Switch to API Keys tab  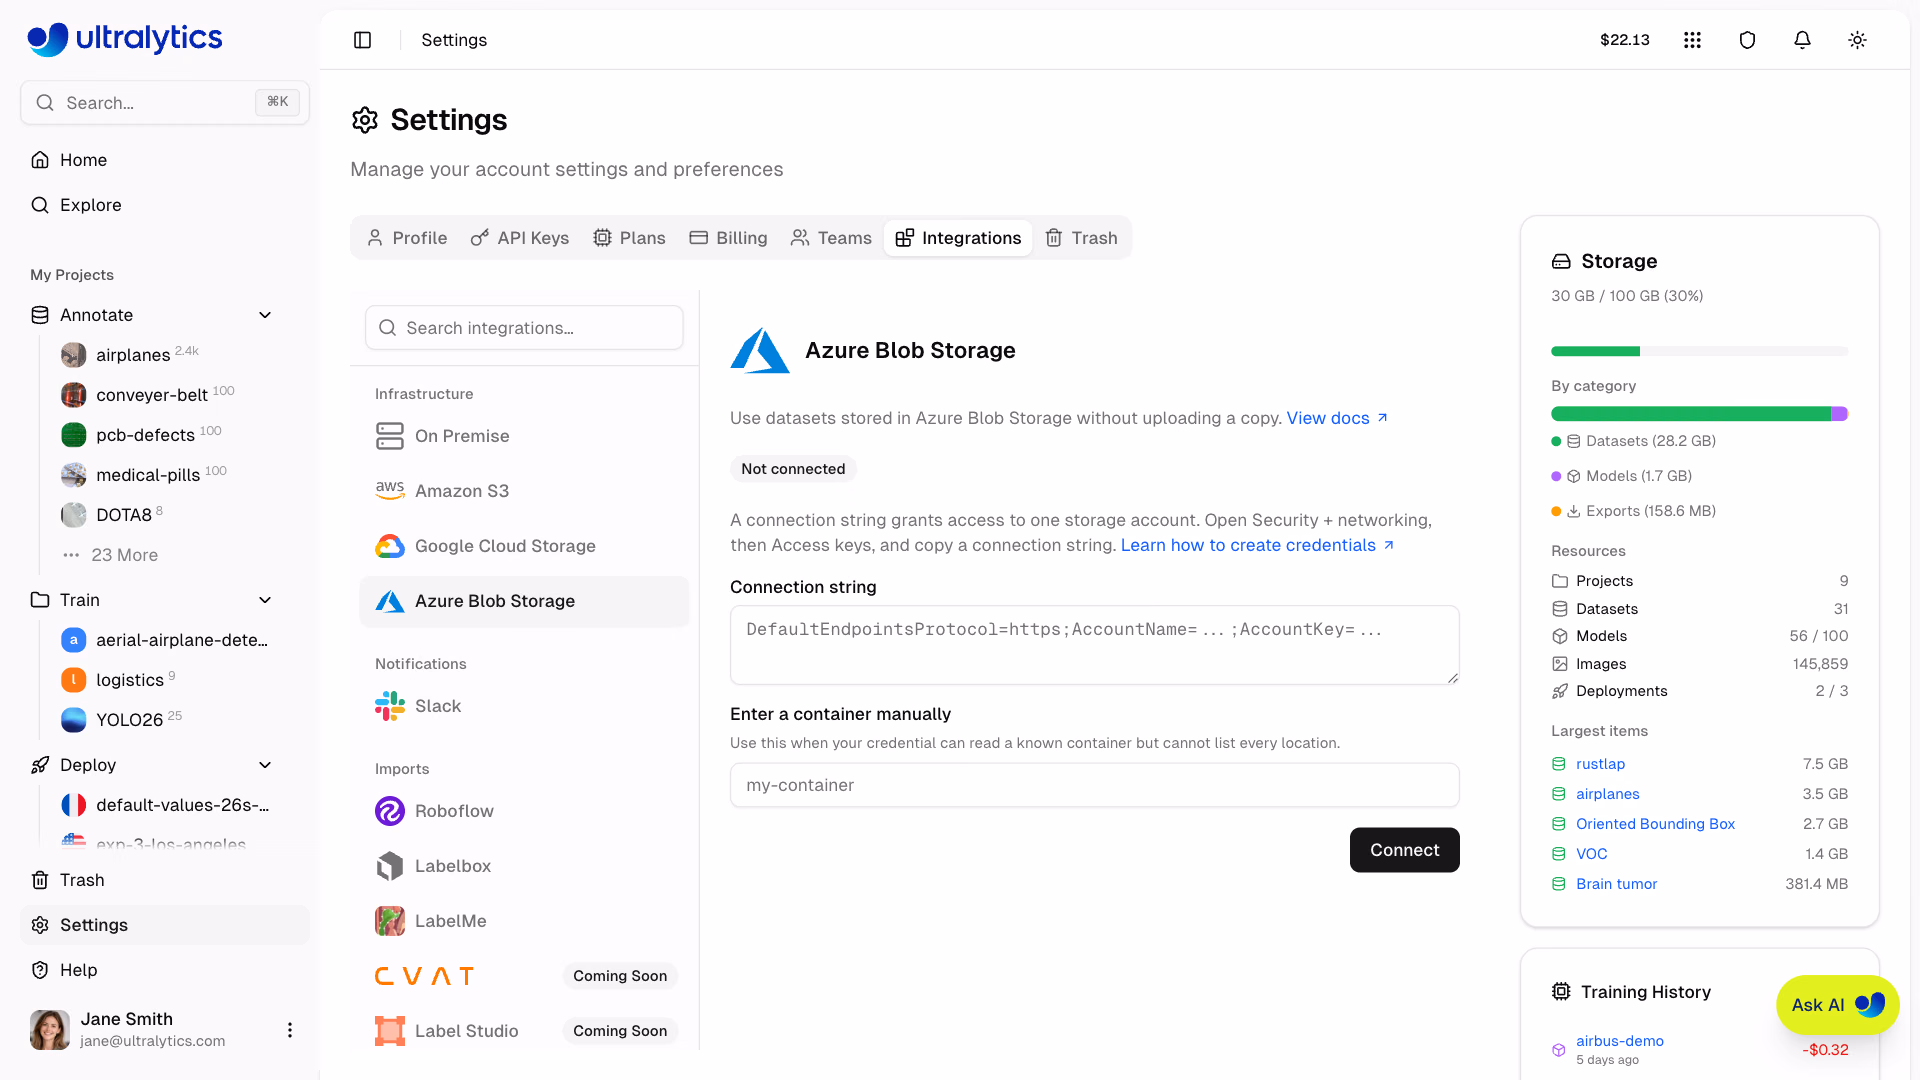pyautogui.click(x=520, y=238)
